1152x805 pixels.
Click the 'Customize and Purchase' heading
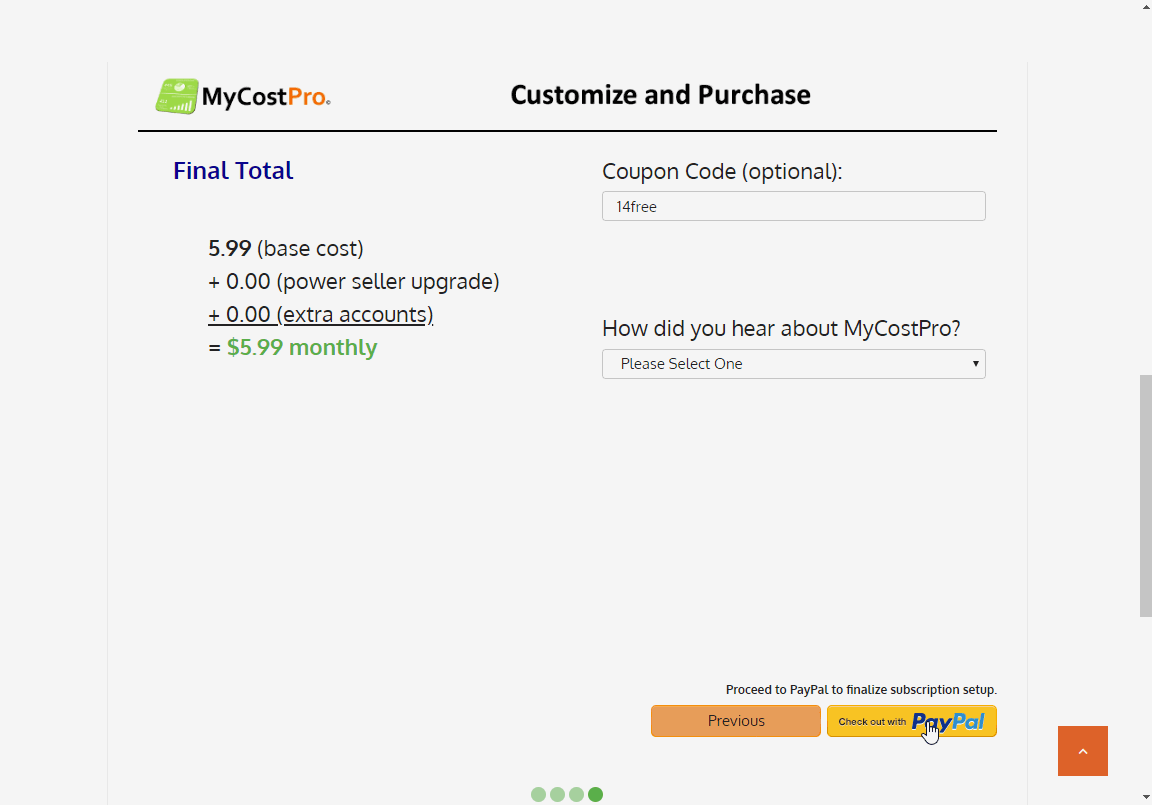click(660, 95)
